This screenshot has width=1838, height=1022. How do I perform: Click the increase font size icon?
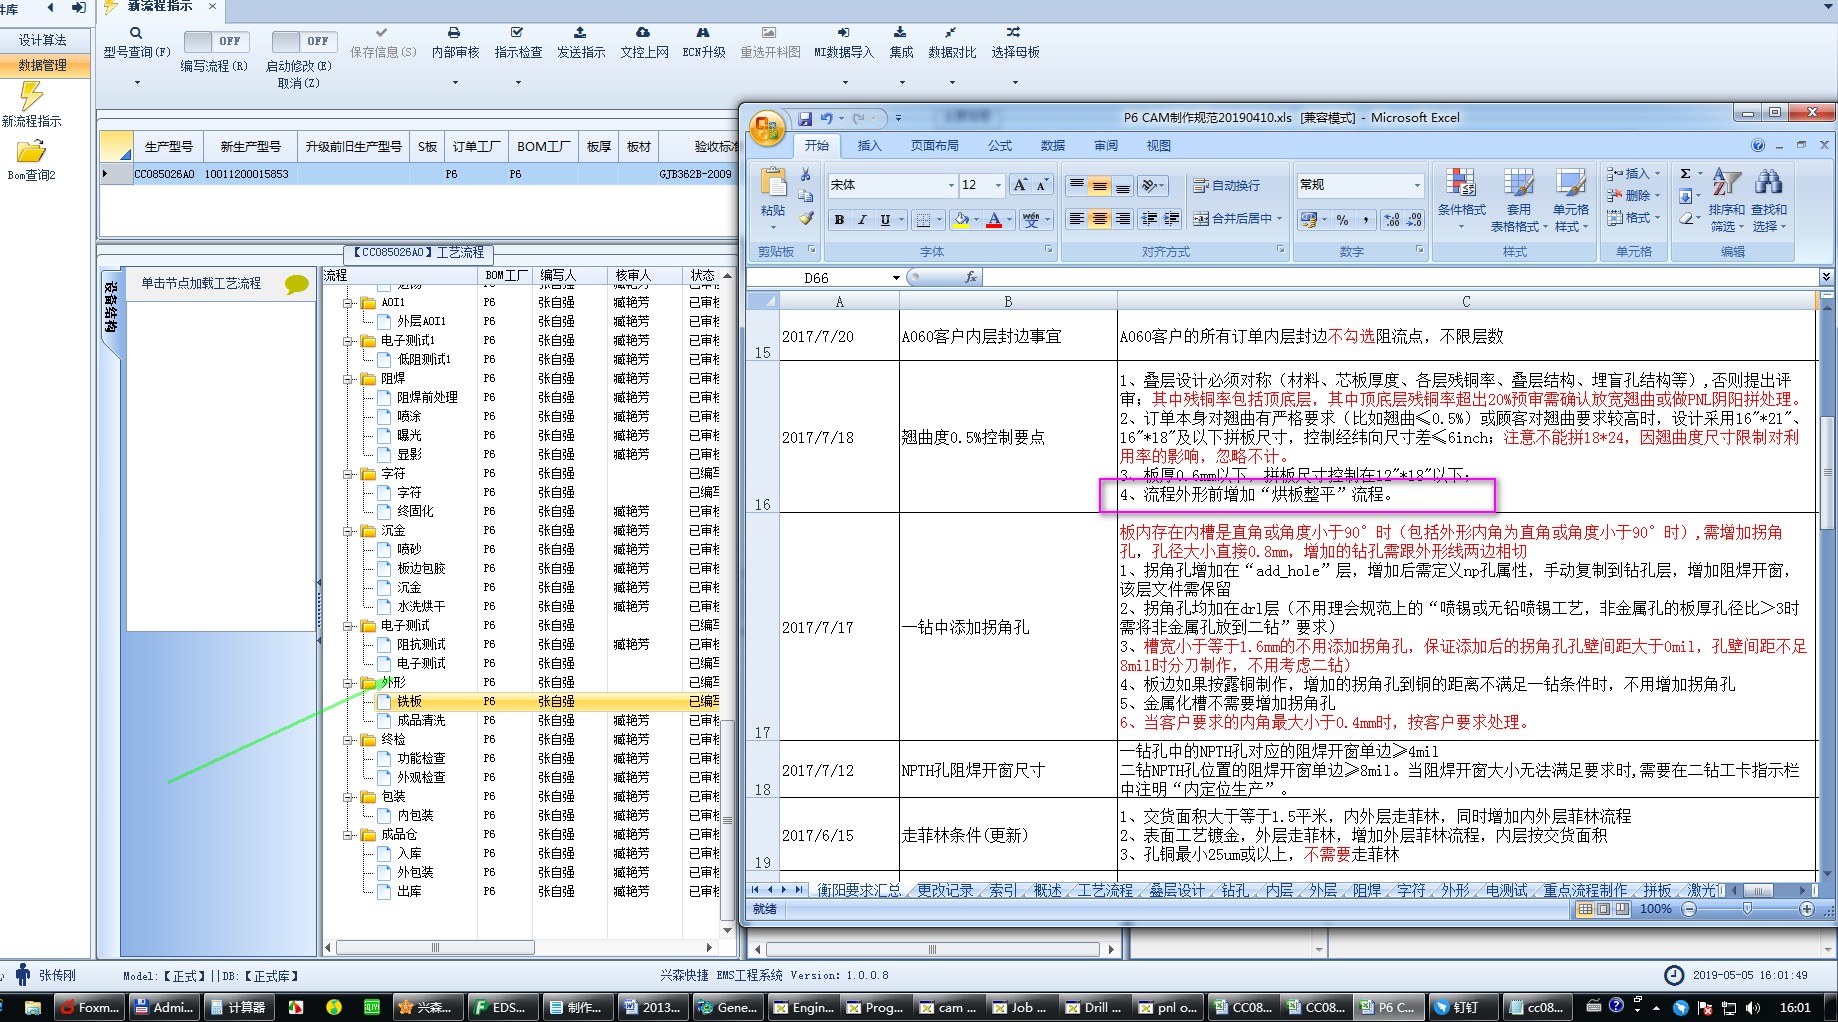pyautogui.click(x=1020, y=185)
